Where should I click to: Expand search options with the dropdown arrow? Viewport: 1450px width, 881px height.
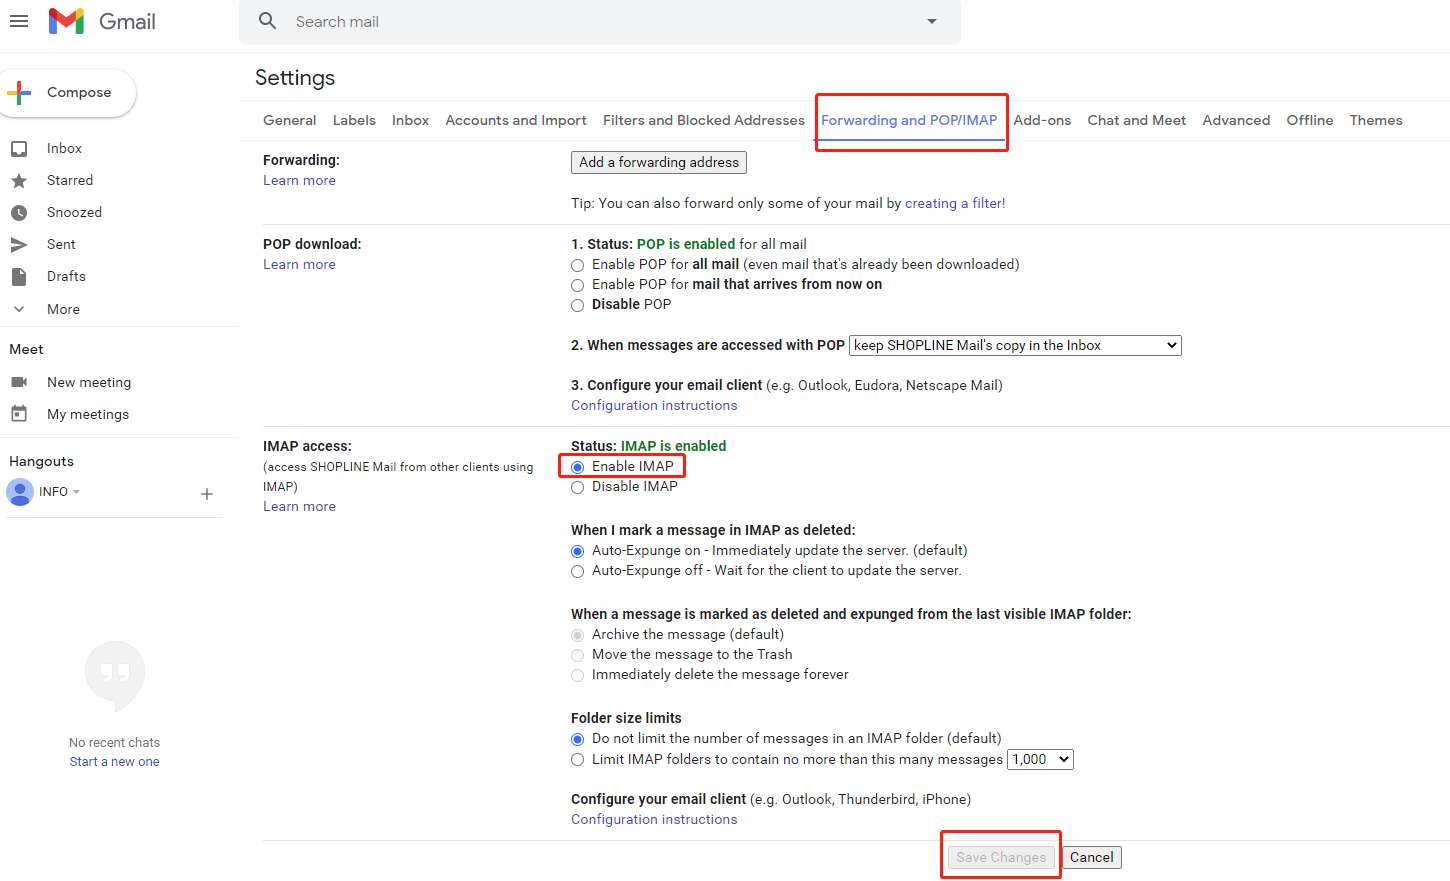click(931, 21)
